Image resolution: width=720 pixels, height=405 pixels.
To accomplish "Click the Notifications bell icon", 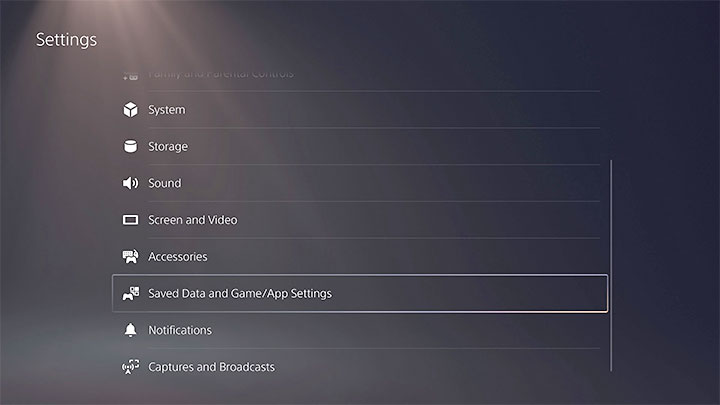I will (x=129, y=330).
